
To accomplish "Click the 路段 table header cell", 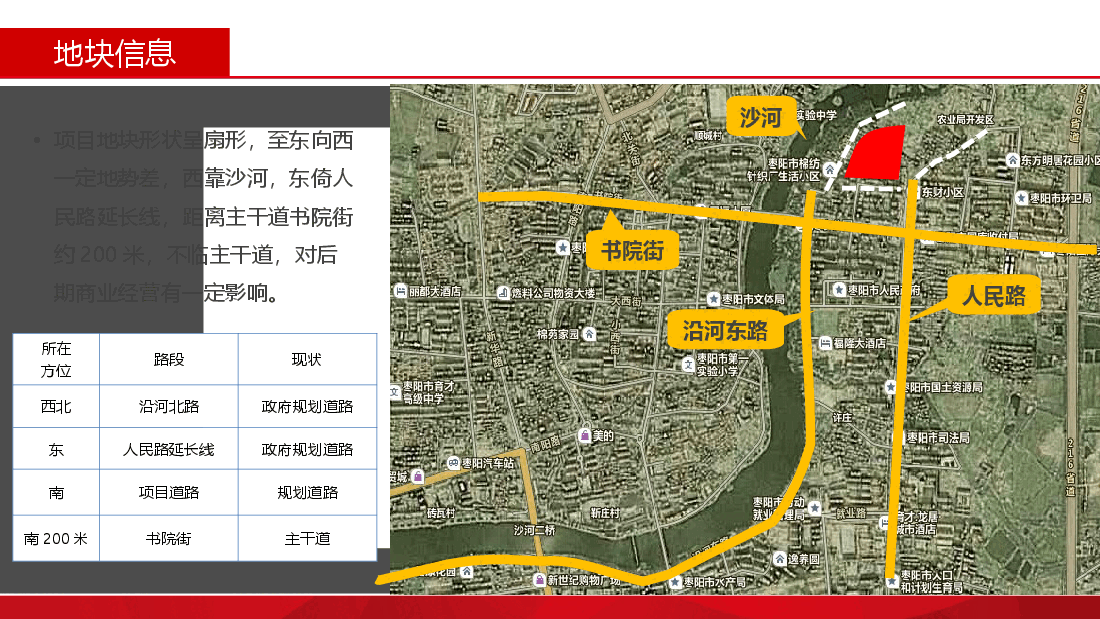I will [x=168, y=359].
